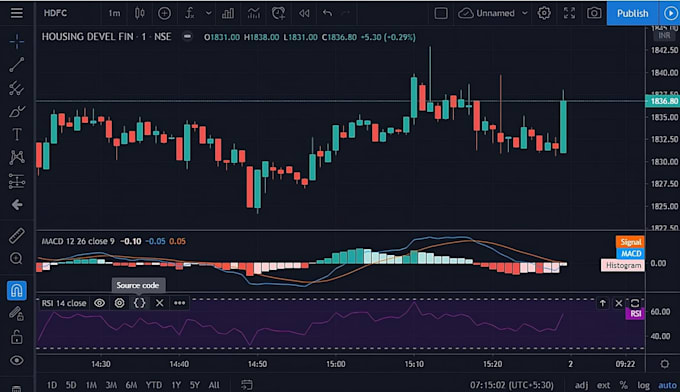The width and height of the screenshot is (680, 392).
Task: Click the play icon beside Publish
Action: pyautogui.click(x=670, y=13)
